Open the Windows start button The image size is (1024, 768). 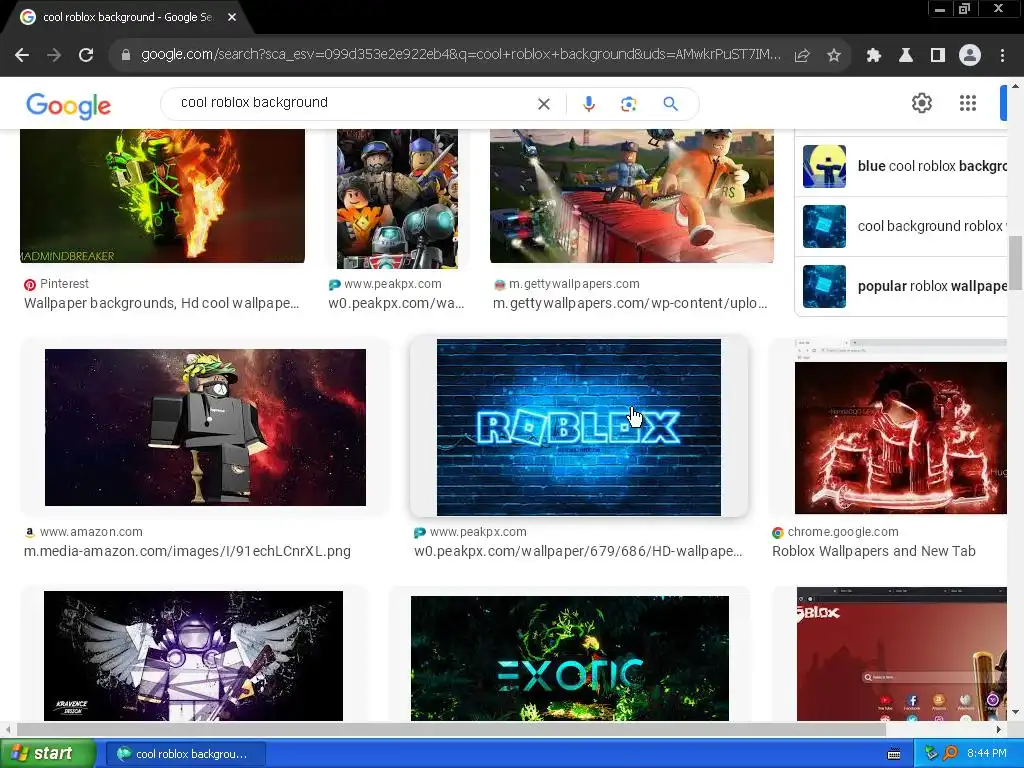pyautogui.click(x=47, y=754)
